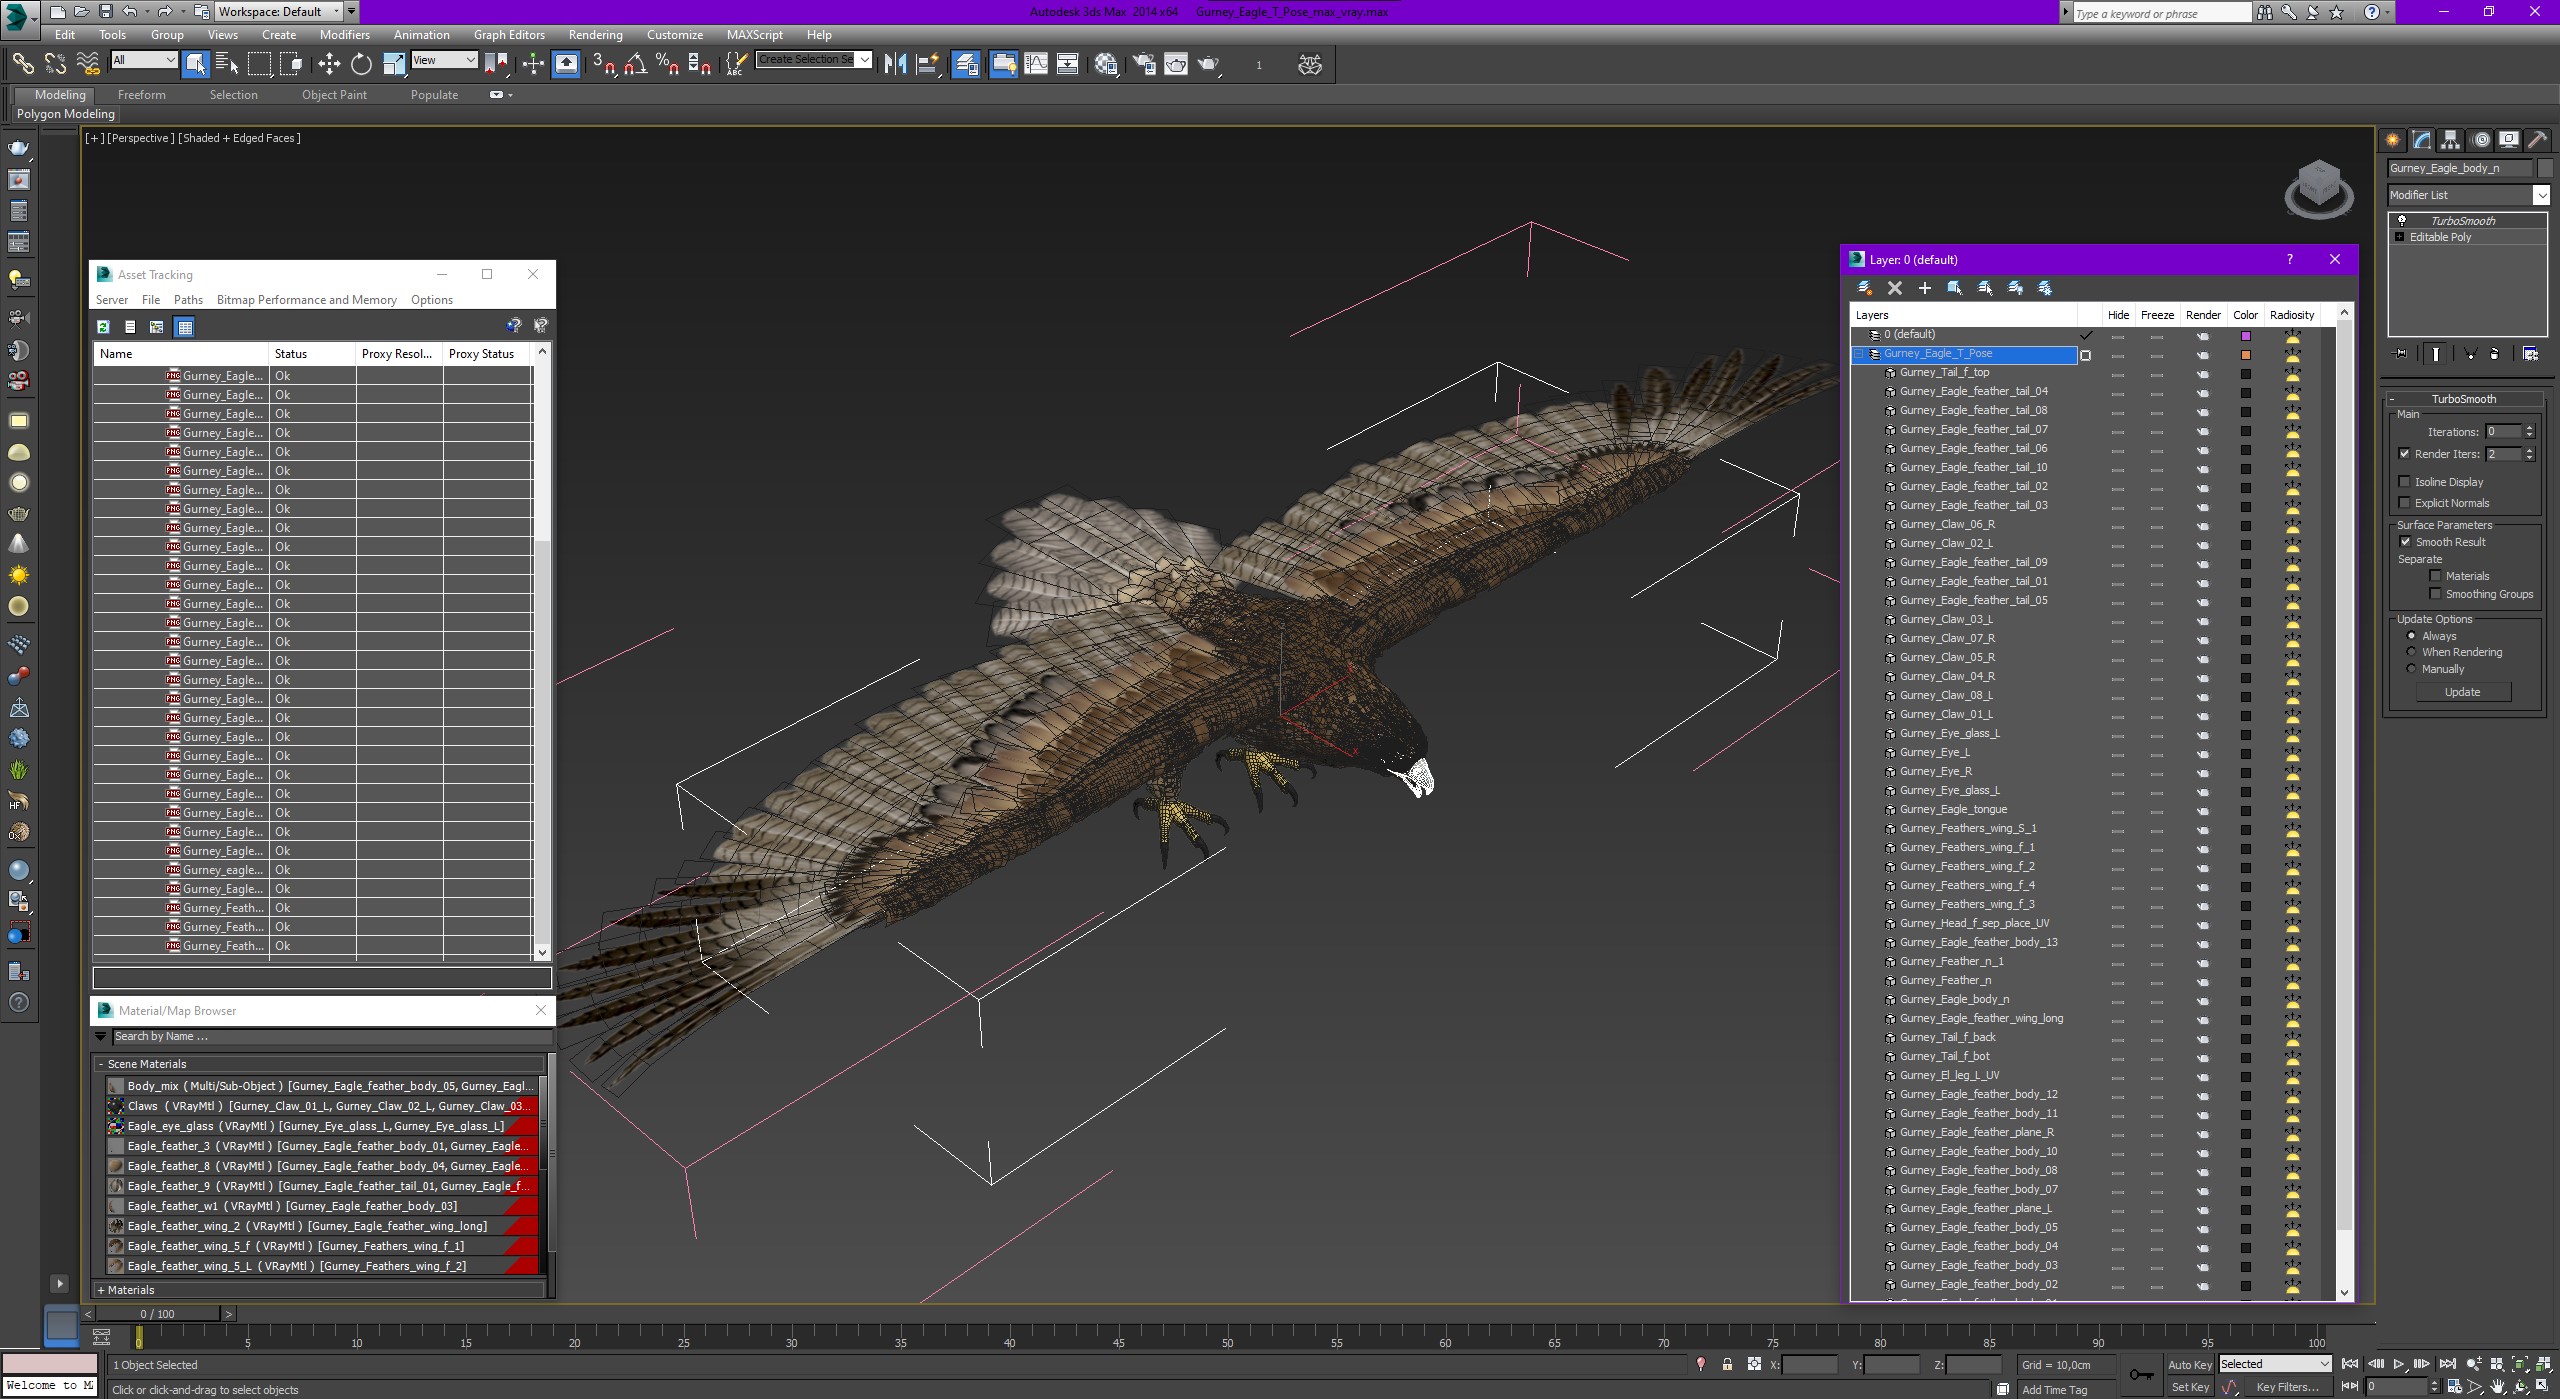Open the Modifiers menu
The image size is (2560, 1399).
click(345, 34)
